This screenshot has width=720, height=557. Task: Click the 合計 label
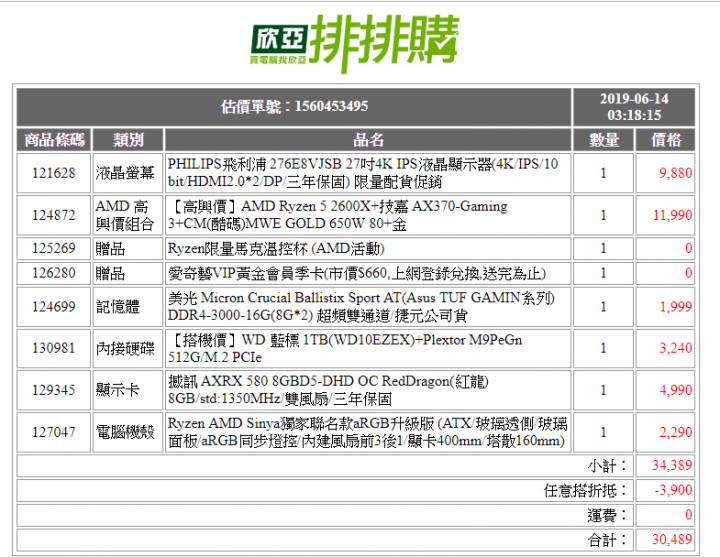click(607, 540)
